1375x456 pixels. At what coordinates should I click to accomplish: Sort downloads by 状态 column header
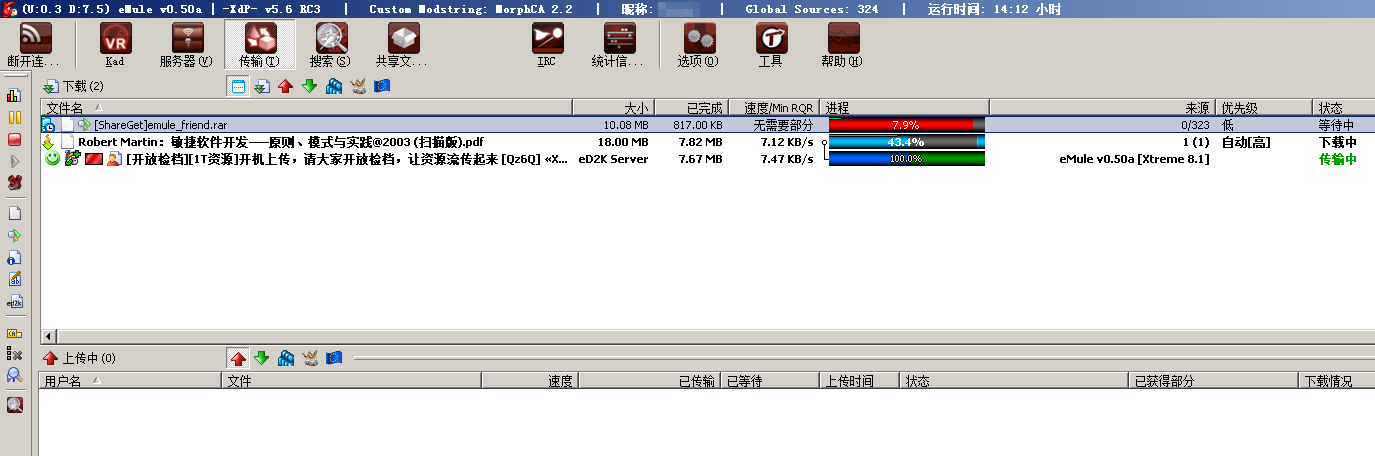tap(1343, 107)
